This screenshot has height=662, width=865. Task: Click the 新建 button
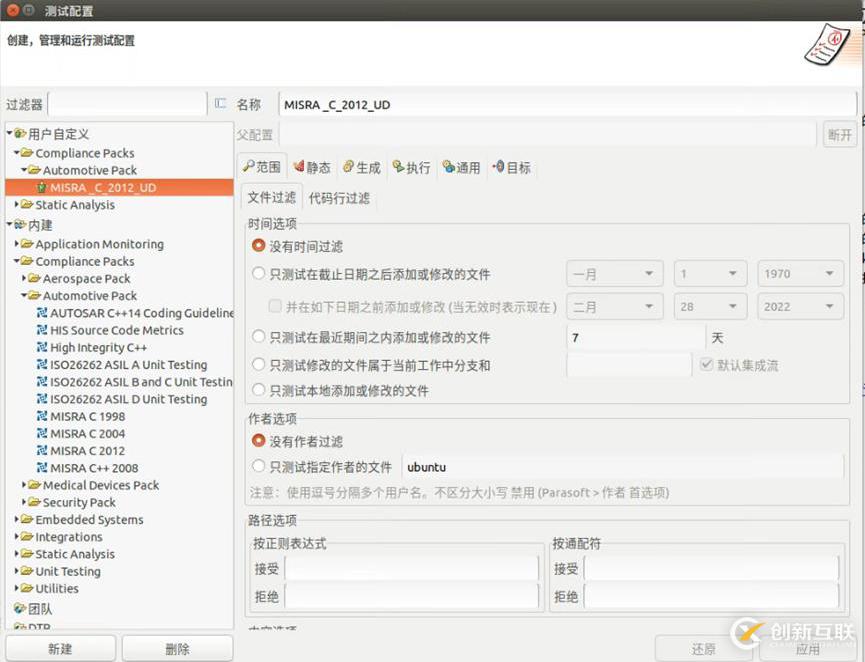click(61, 648)
